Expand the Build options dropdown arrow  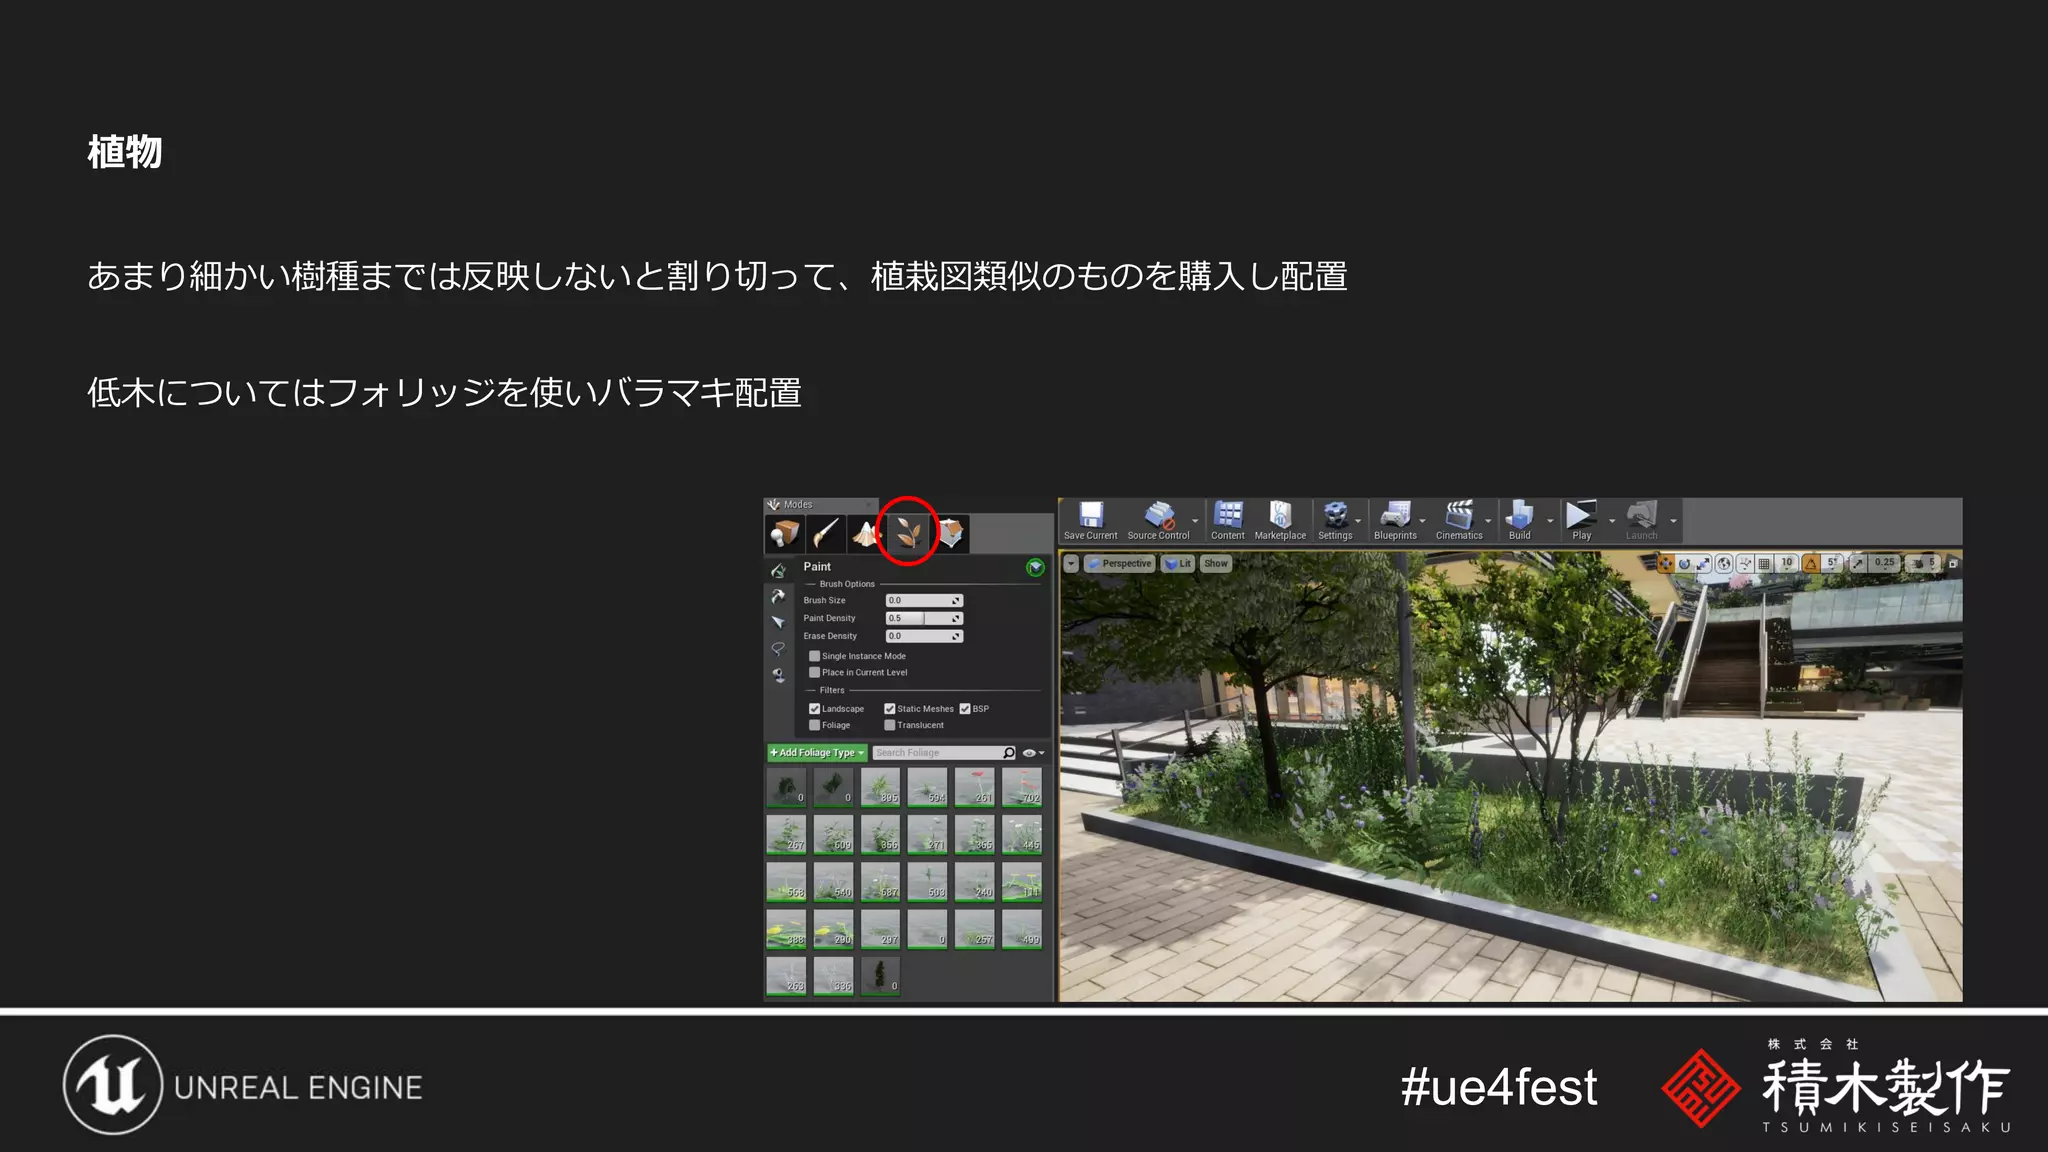click(x=1550, y=521)
